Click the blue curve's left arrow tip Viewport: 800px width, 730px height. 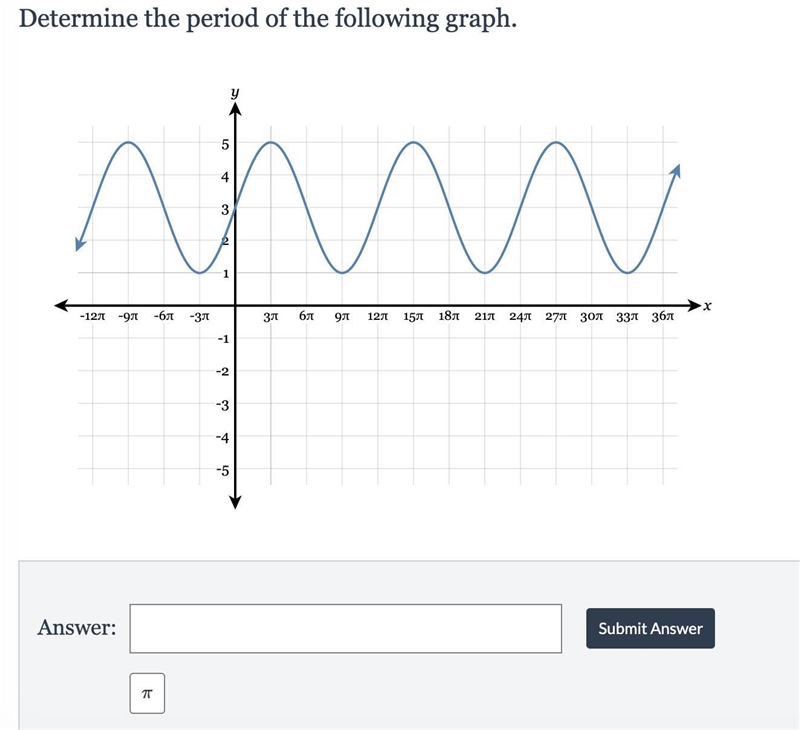click(x=80, y=244)
